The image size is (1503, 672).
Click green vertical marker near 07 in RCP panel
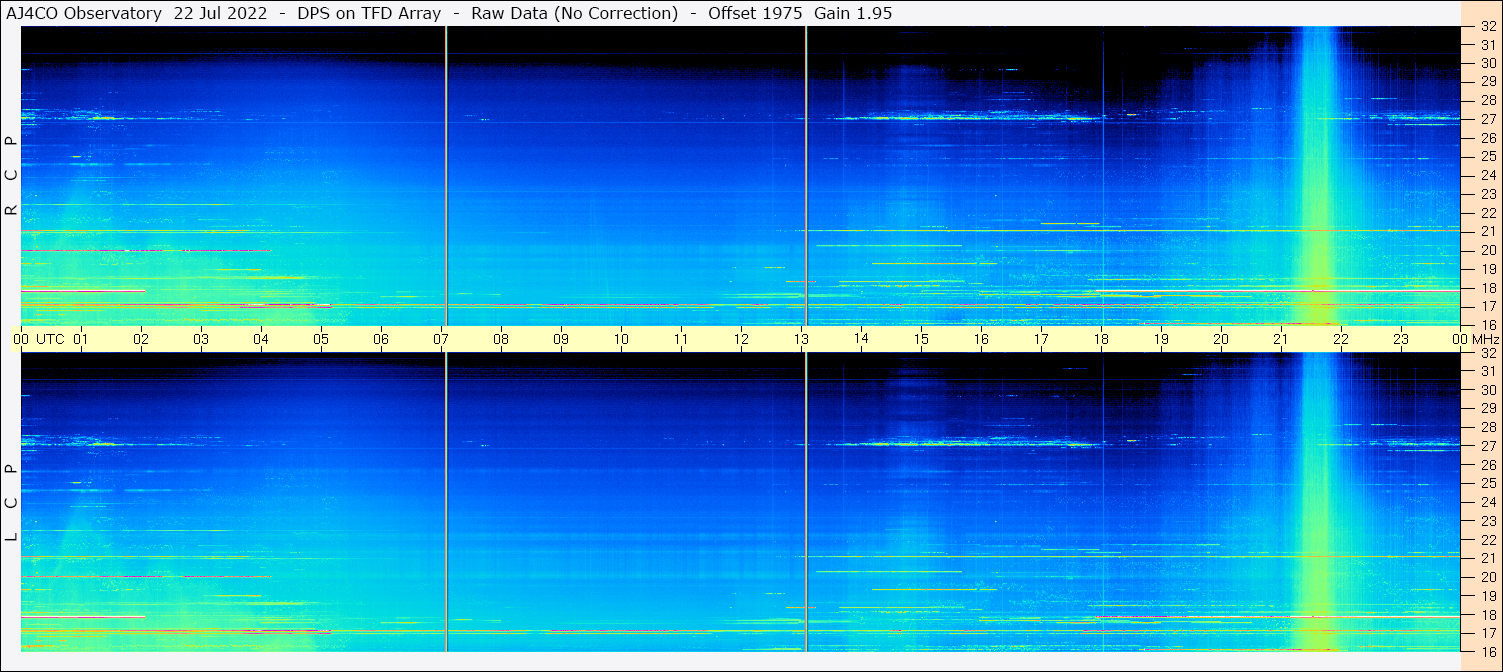[446, 176]
